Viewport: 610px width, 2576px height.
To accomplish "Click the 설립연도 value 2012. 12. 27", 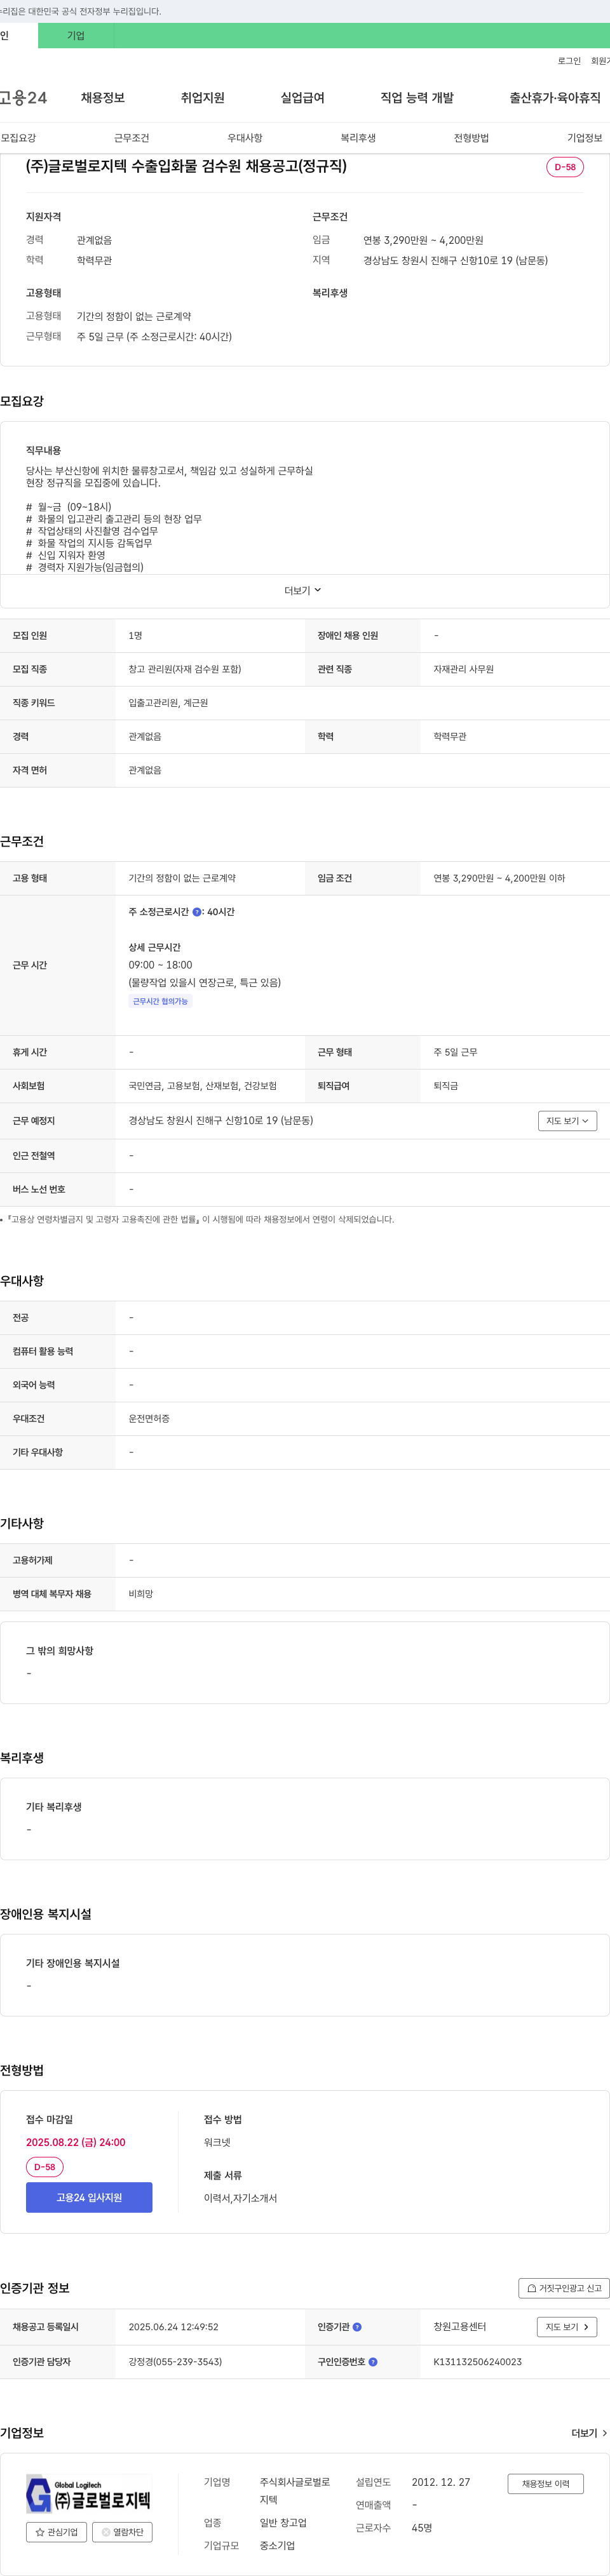I will 441,2482.
